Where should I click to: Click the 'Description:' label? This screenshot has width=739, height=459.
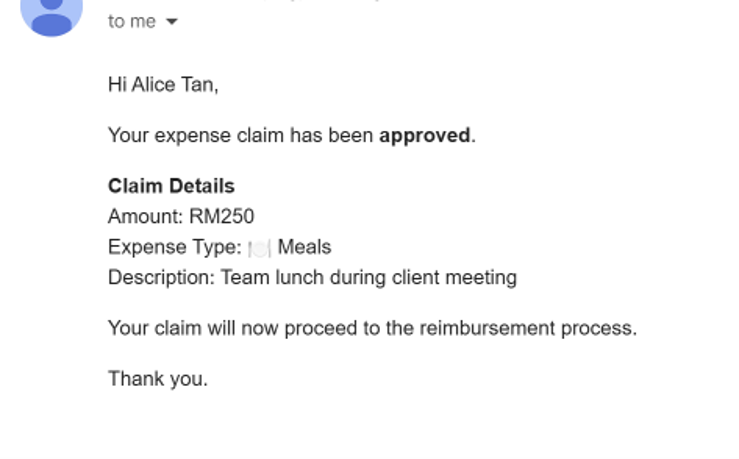click(161, 278)
